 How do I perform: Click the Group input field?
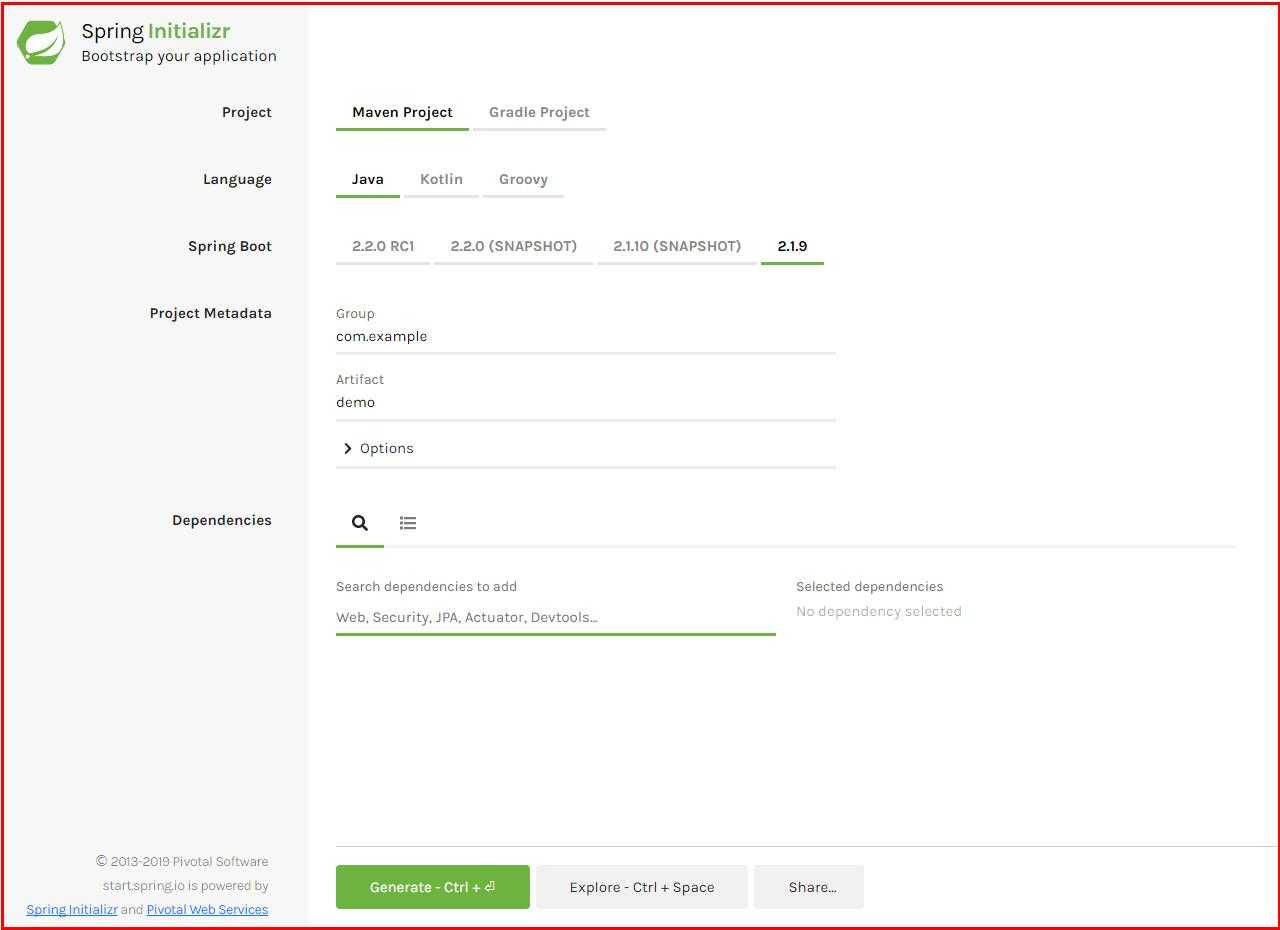pyautogui.click(x=585, y=337)
